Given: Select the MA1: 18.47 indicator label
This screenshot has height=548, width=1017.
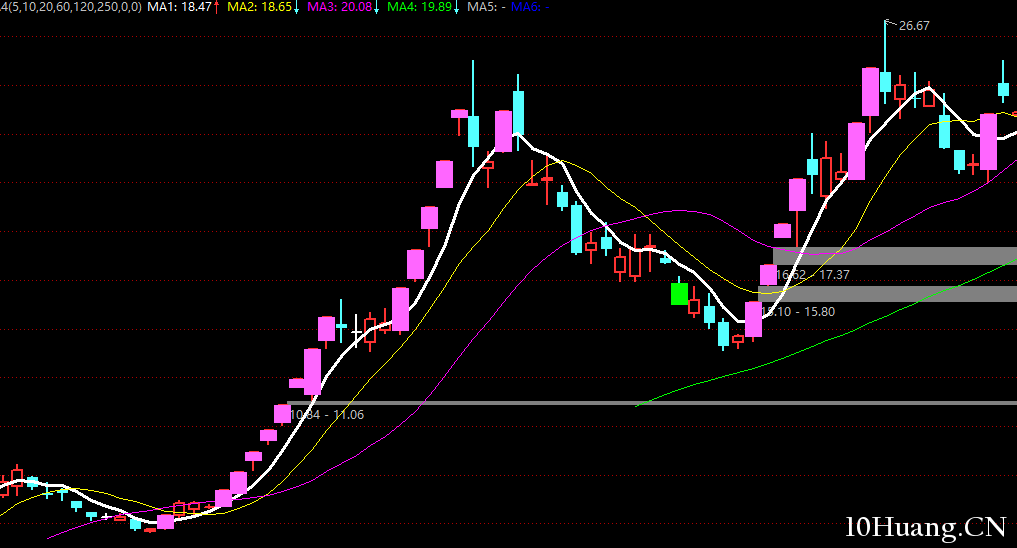Looking at the screenshot, I should (178, 7).
